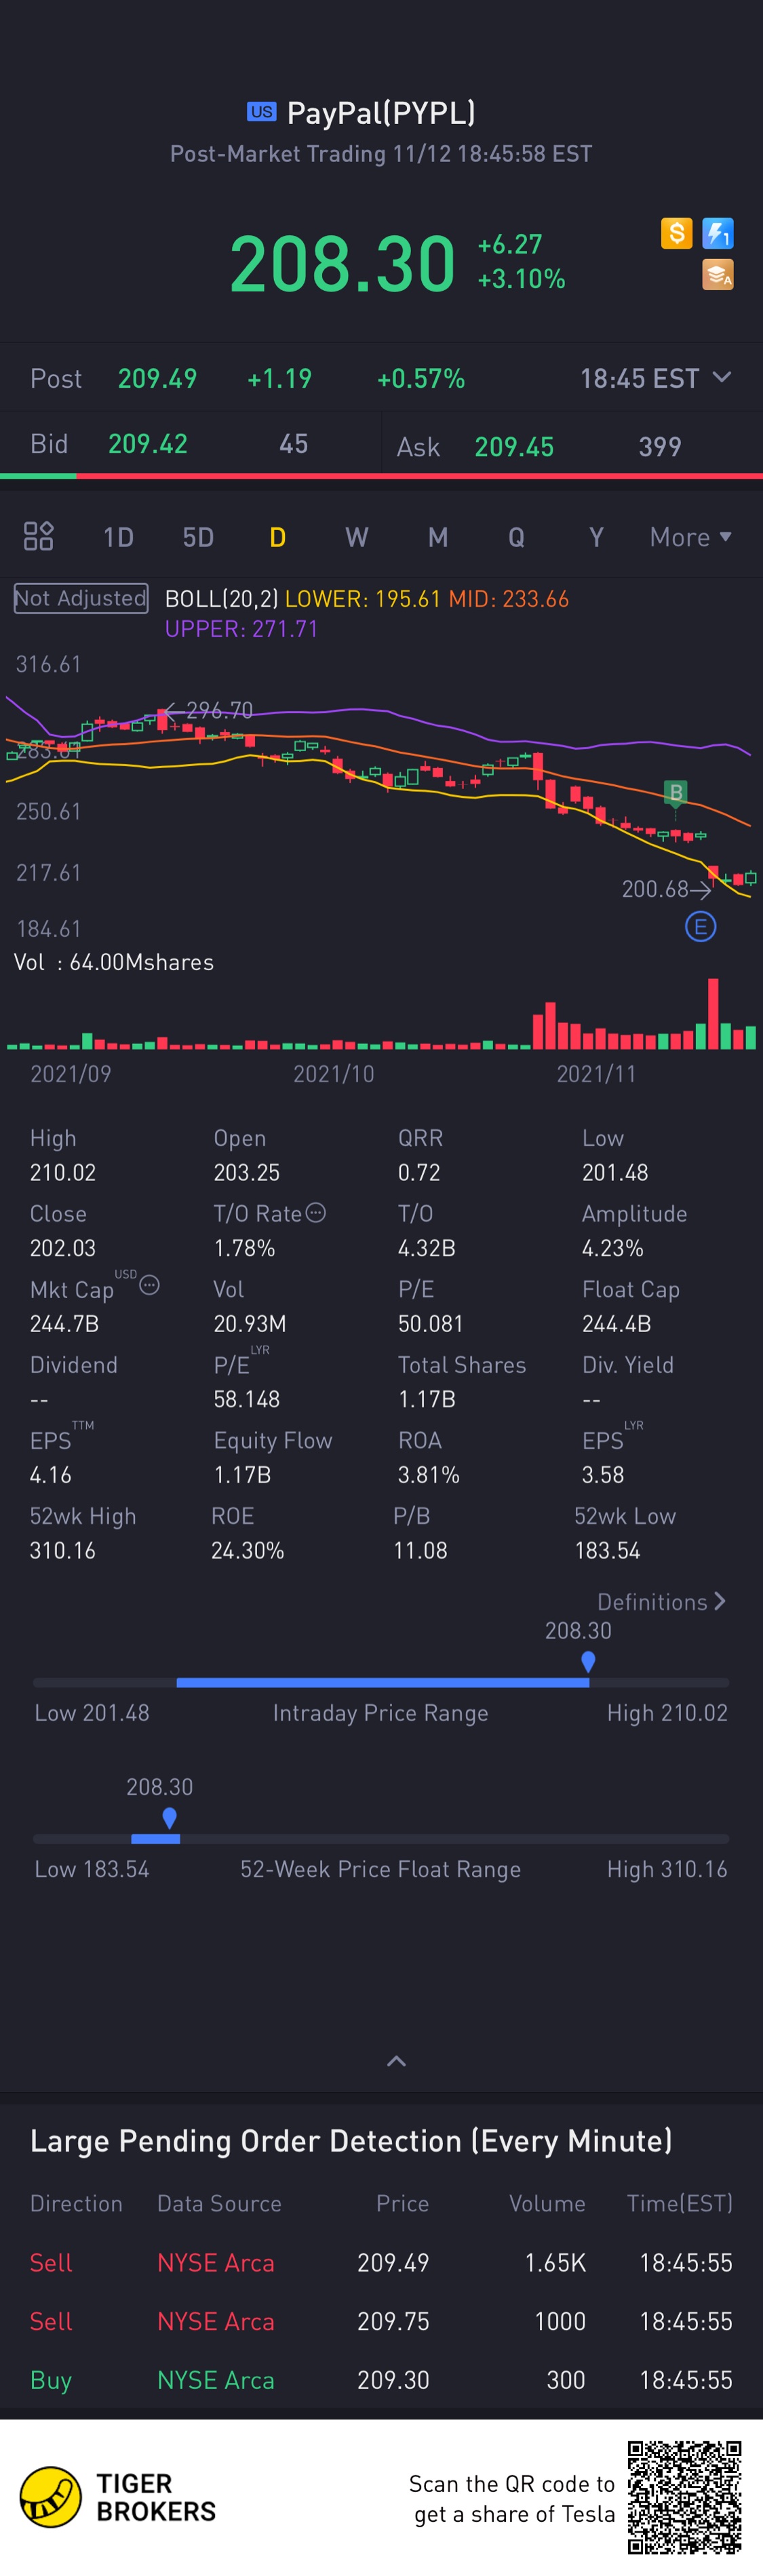763x2576 pixels.
Task: Select the 5D chart tab
Action: [x=198, y=537]
